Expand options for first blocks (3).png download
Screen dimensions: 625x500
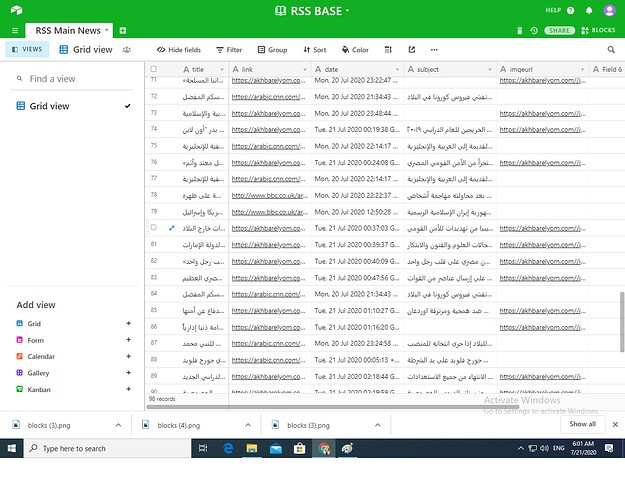tap(118, 425)
